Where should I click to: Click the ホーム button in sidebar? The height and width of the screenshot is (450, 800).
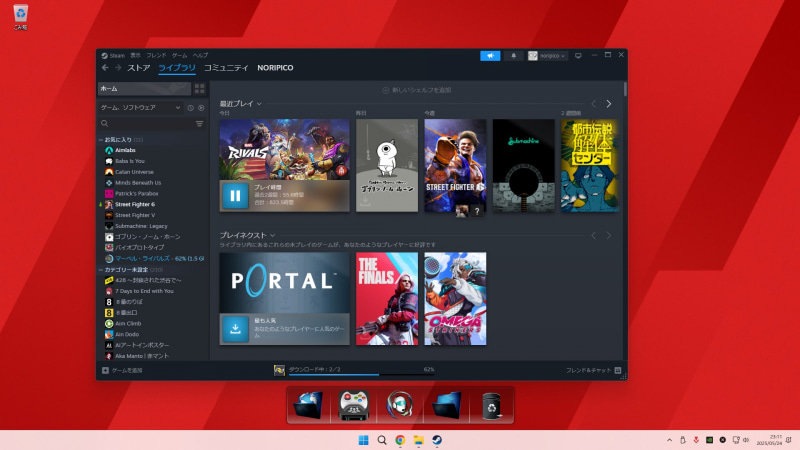pos(144,88)
